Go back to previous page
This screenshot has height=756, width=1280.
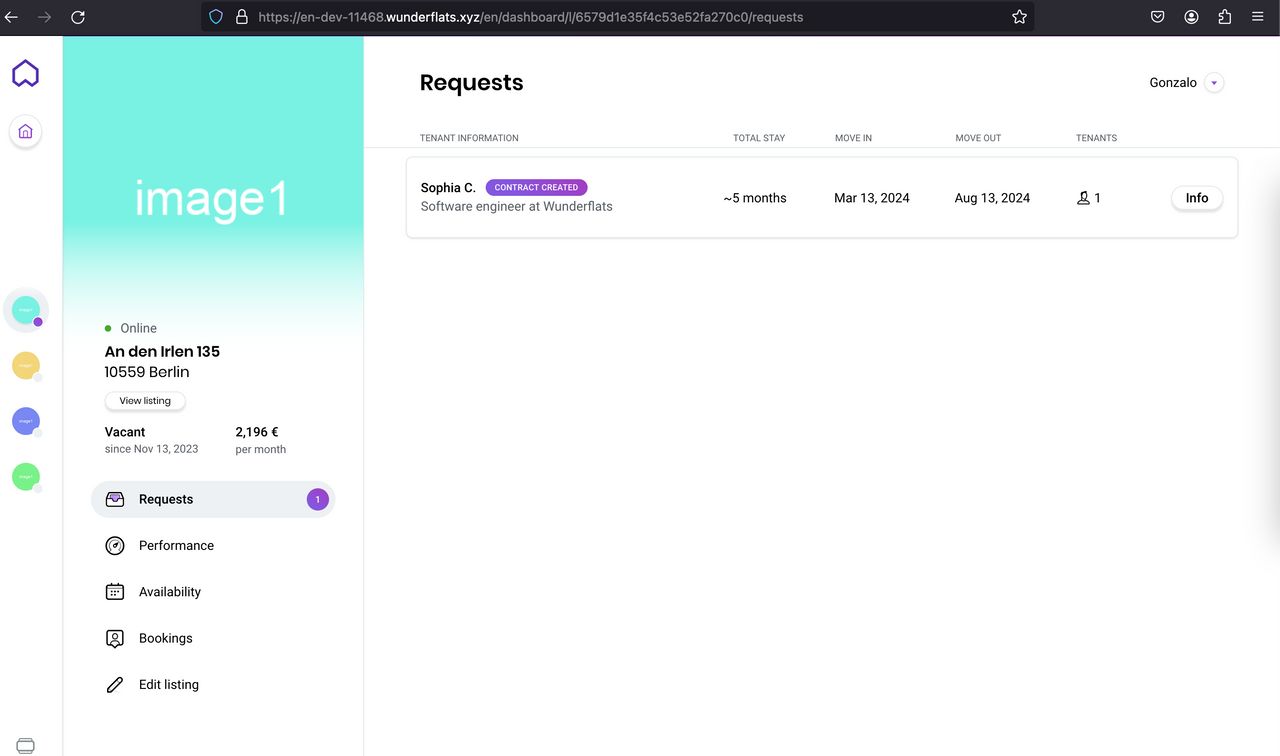click(x=12, y=17)
